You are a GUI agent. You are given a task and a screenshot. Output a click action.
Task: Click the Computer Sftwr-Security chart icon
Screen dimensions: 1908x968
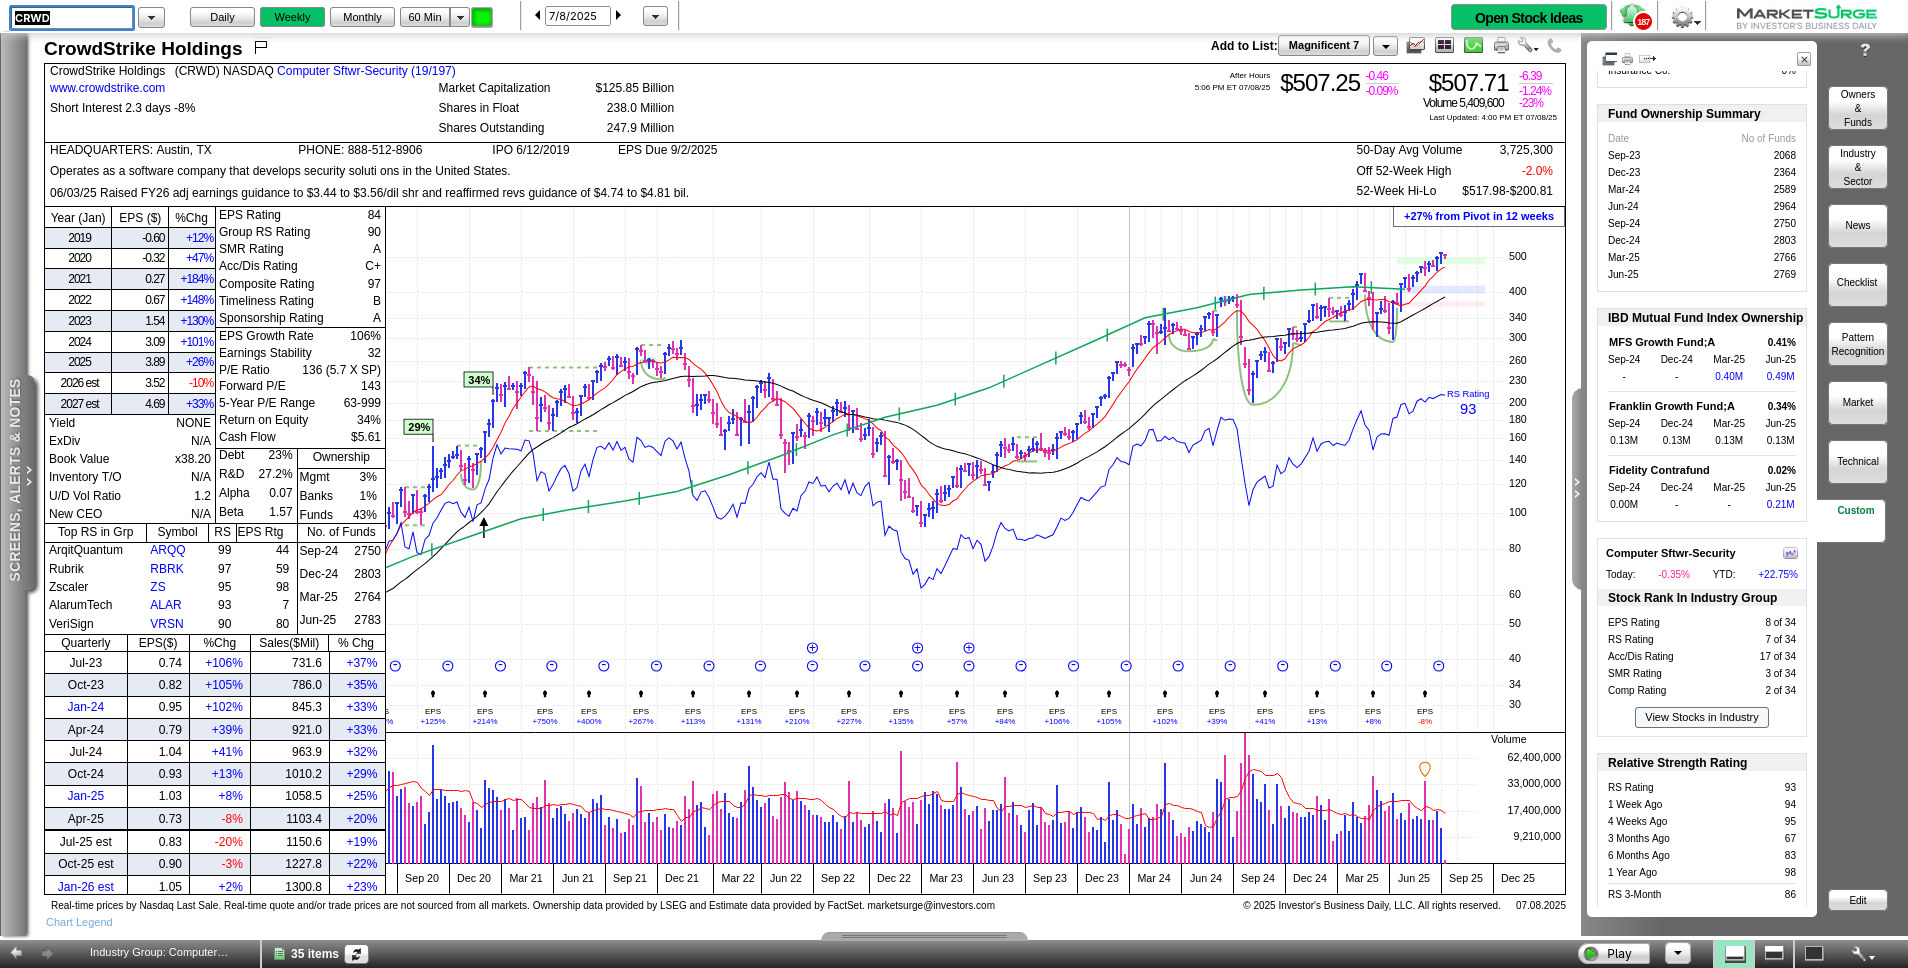1790,553
